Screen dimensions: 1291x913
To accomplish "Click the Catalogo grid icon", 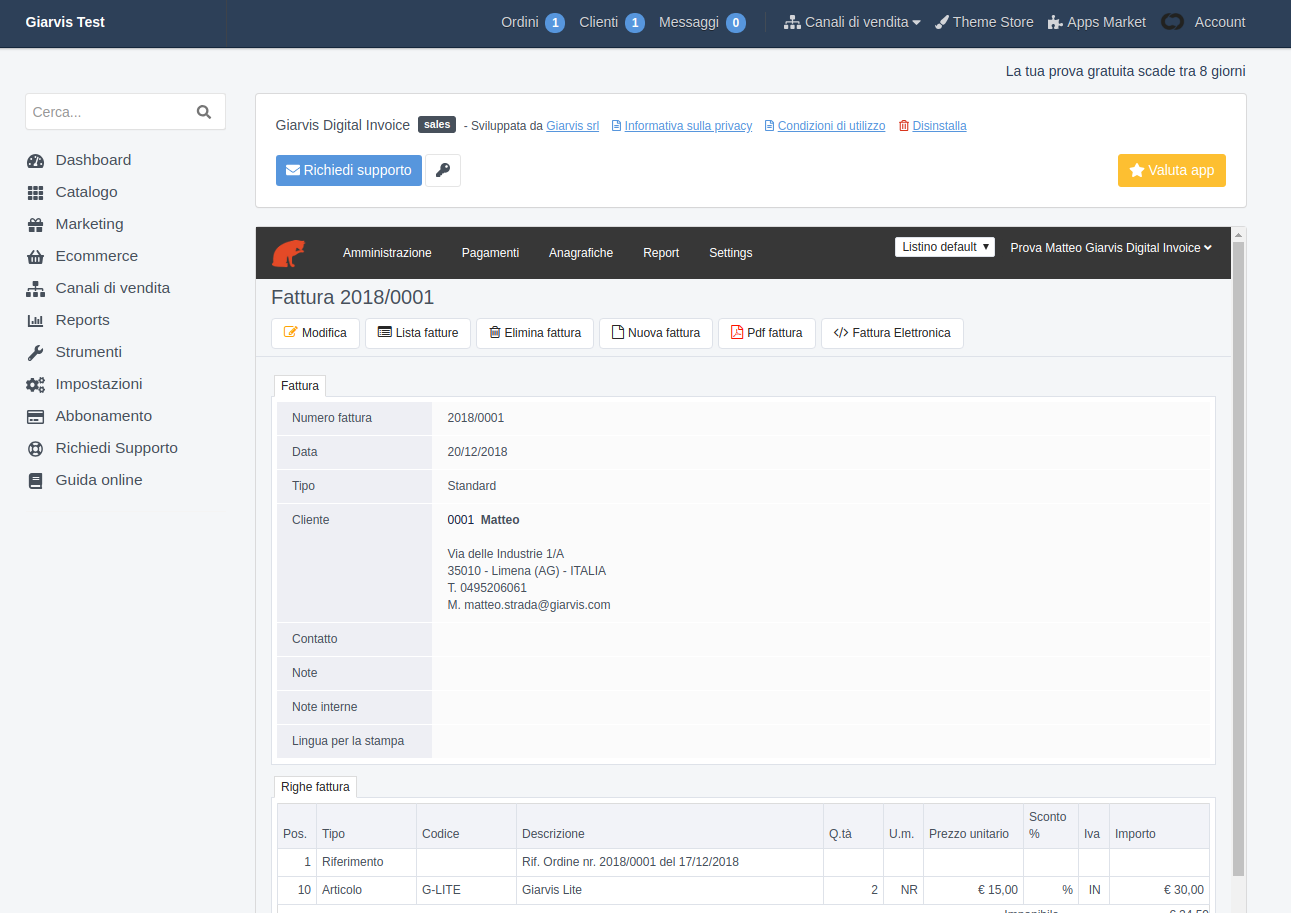I will point(35,192).
